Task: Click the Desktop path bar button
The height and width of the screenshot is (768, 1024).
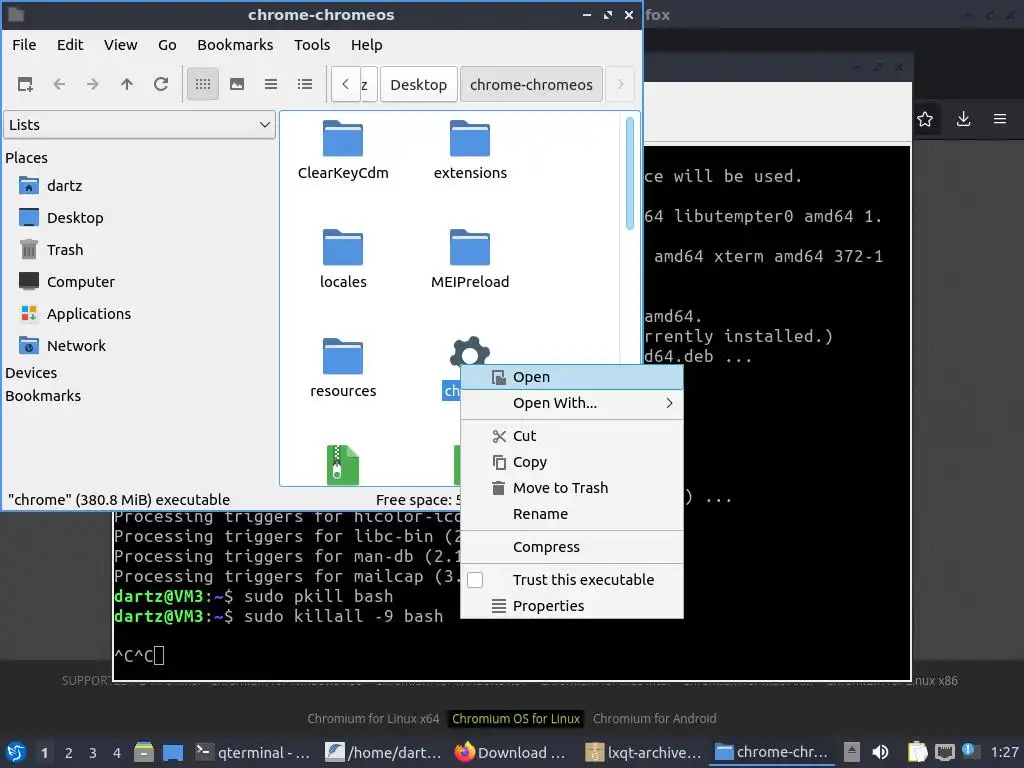Action: coord(419,85)
